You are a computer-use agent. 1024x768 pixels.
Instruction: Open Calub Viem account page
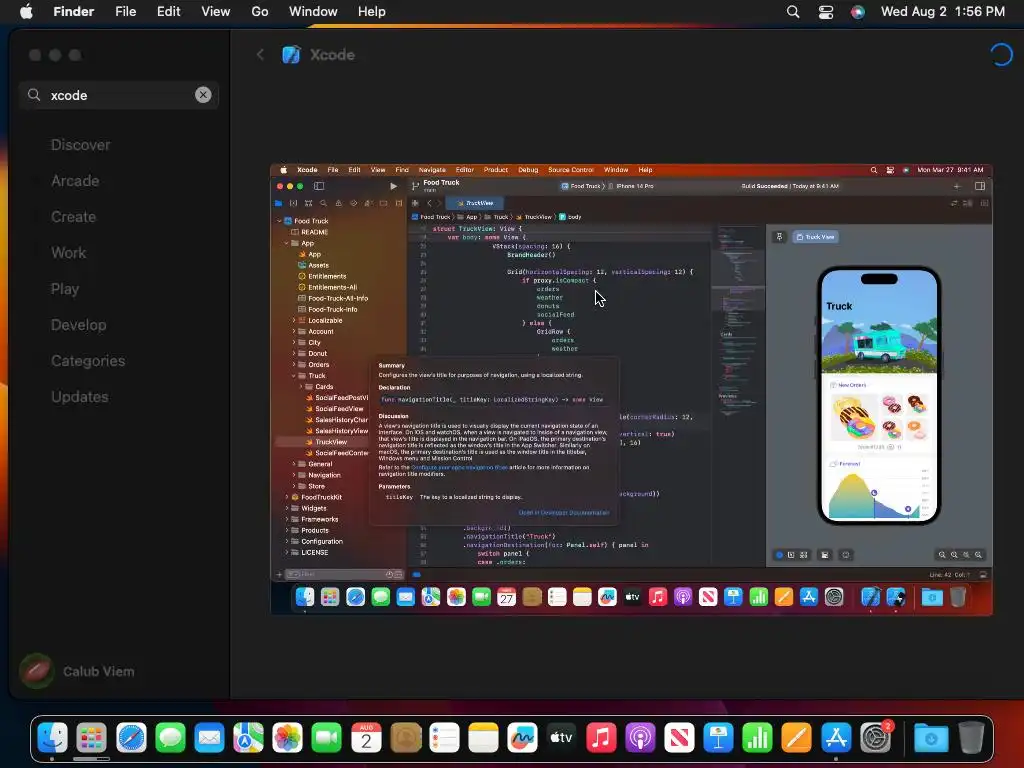(77, 671)
